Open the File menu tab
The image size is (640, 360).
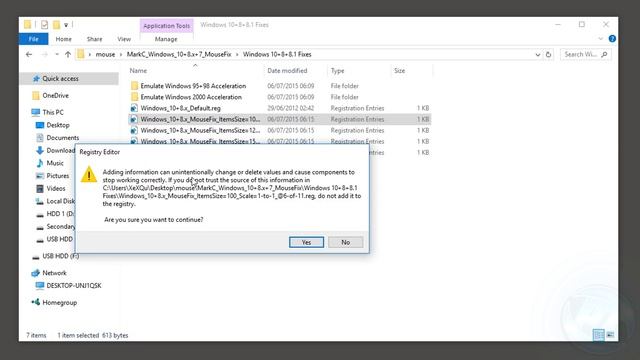[x=33, y=39]
